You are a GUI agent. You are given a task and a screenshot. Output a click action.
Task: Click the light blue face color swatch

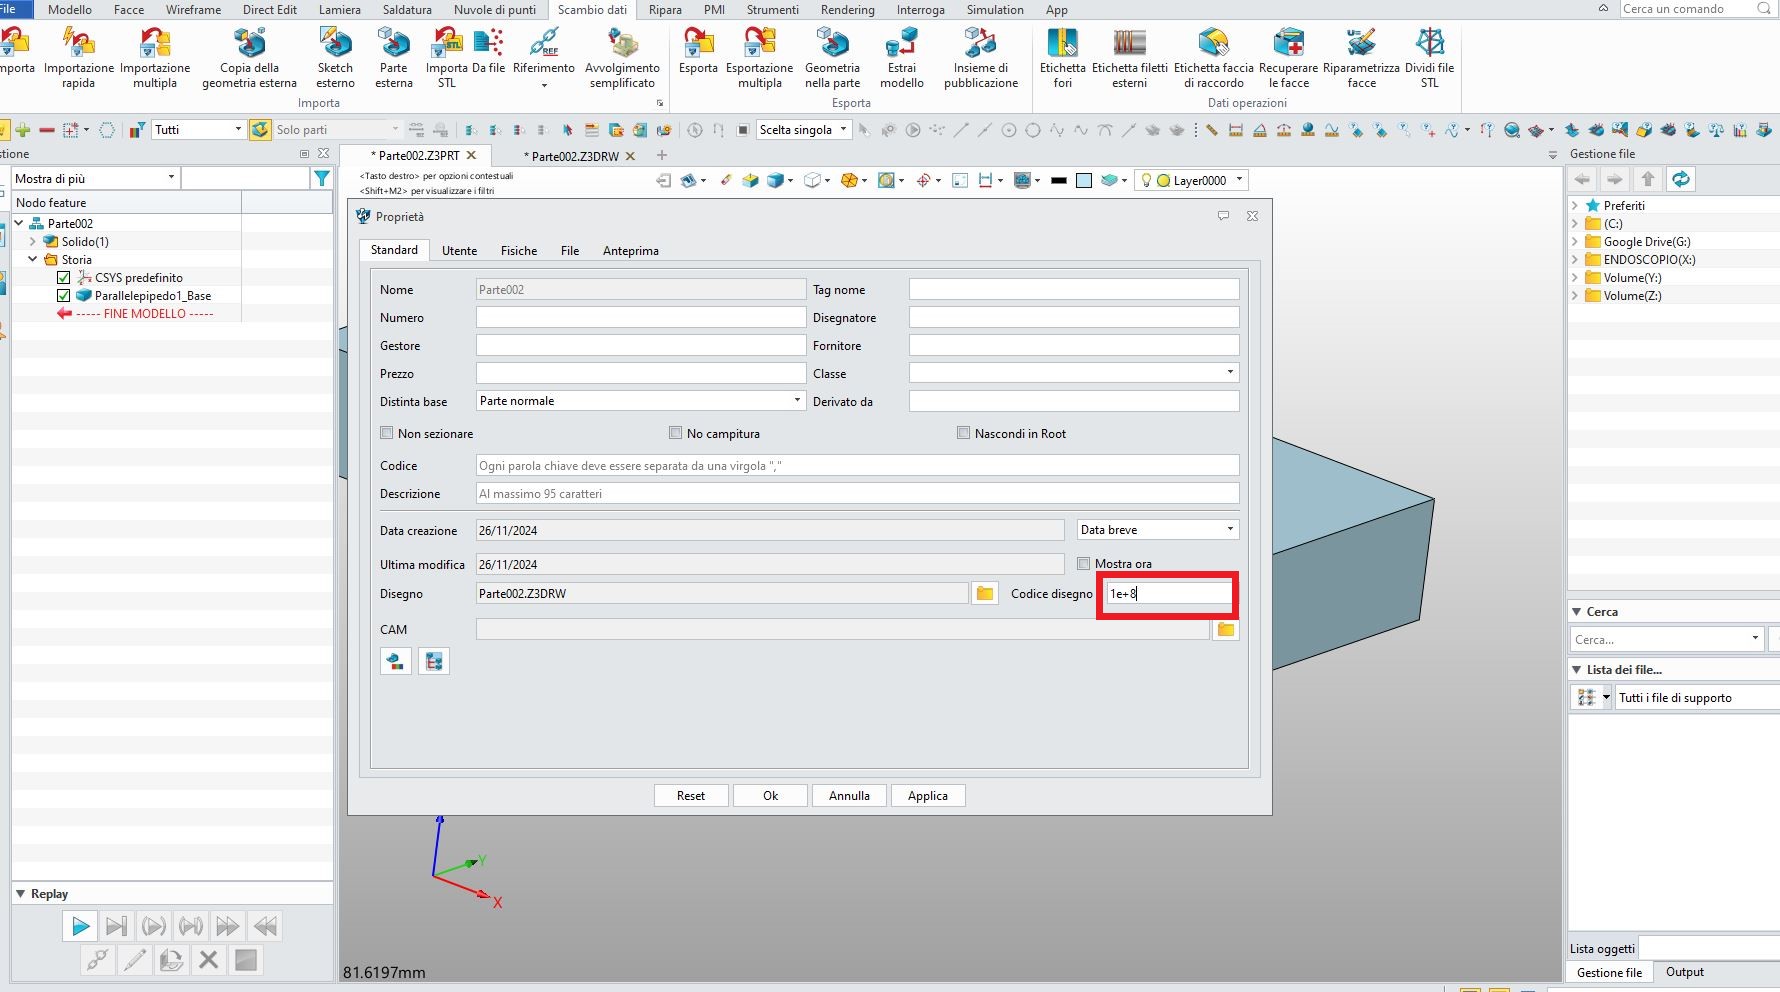pyautogui.click(x=1084, y=181)
